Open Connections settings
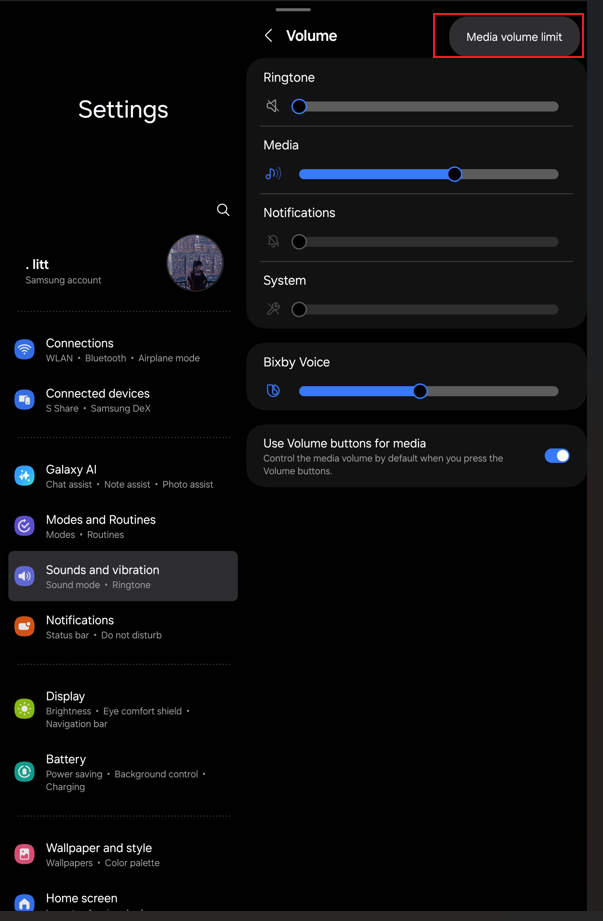Image resolution: width=603 pixels, height=921 pixels. [123, 349]
